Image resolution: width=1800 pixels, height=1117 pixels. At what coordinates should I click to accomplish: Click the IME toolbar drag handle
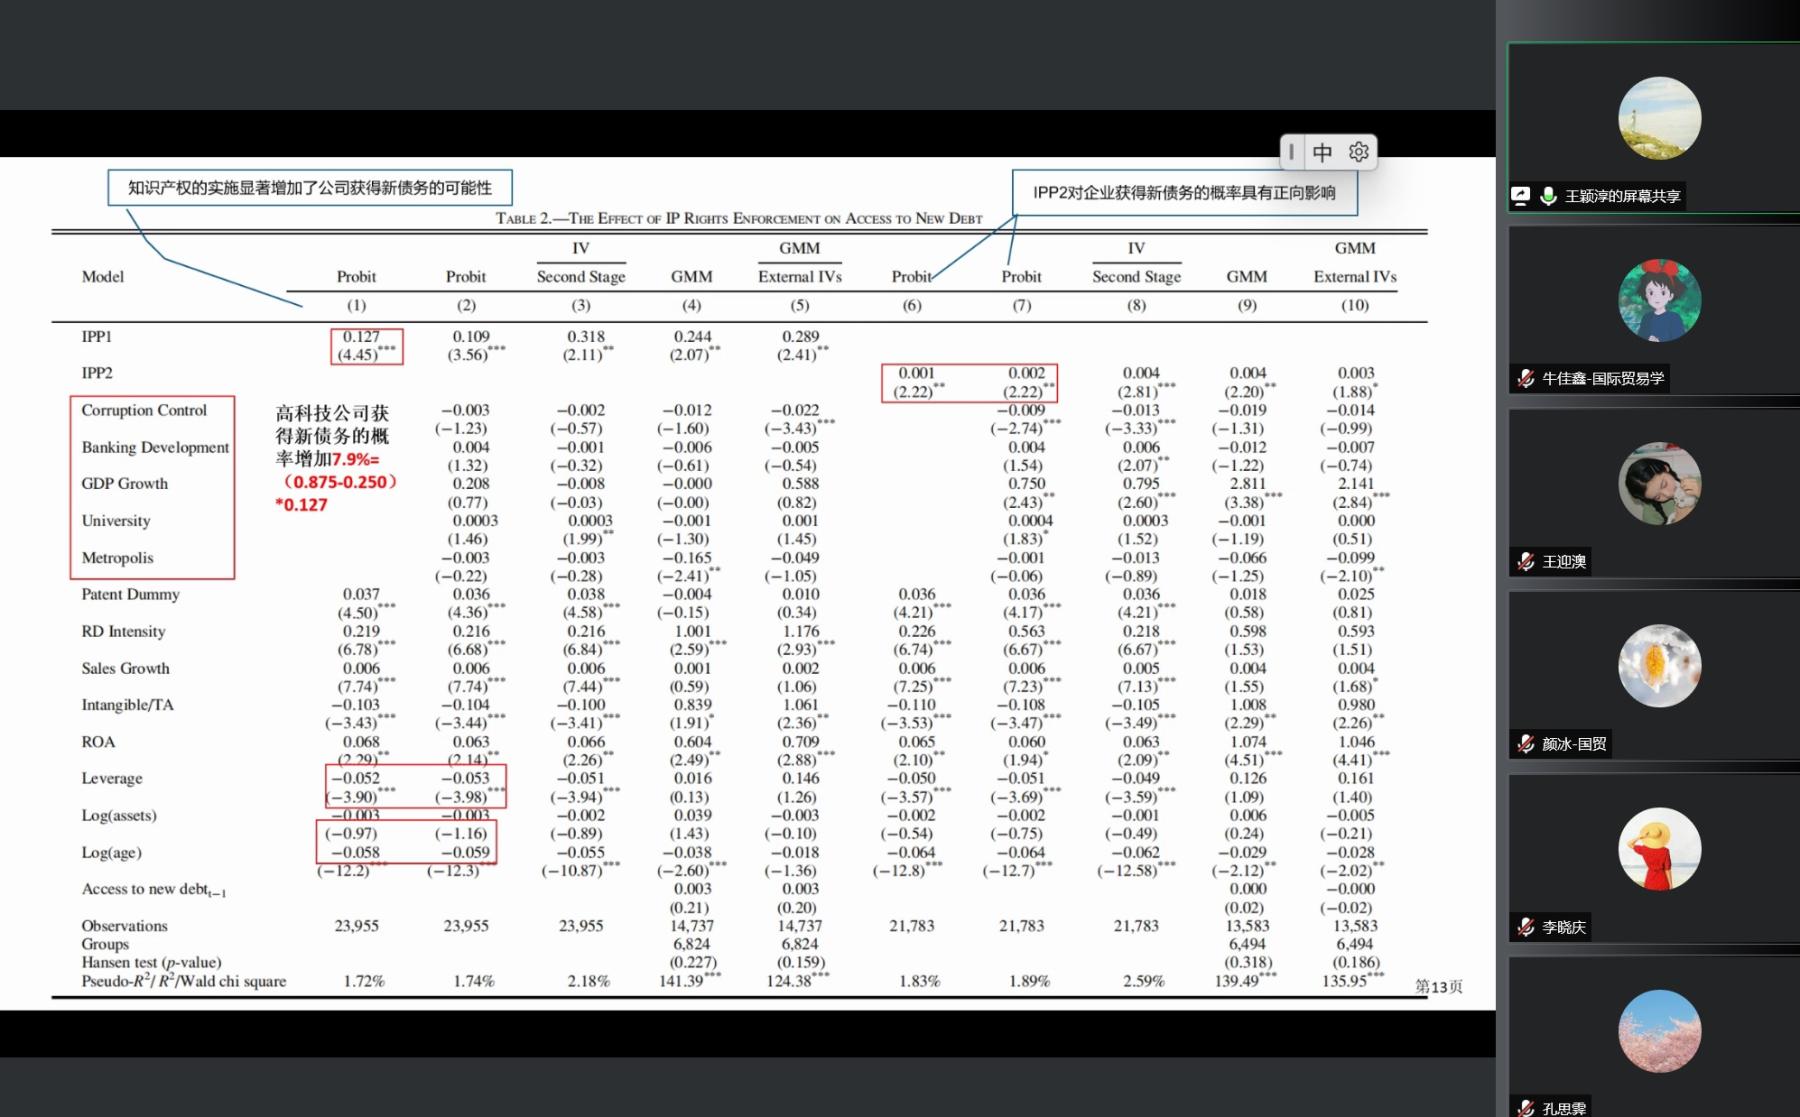point(1292,152)
